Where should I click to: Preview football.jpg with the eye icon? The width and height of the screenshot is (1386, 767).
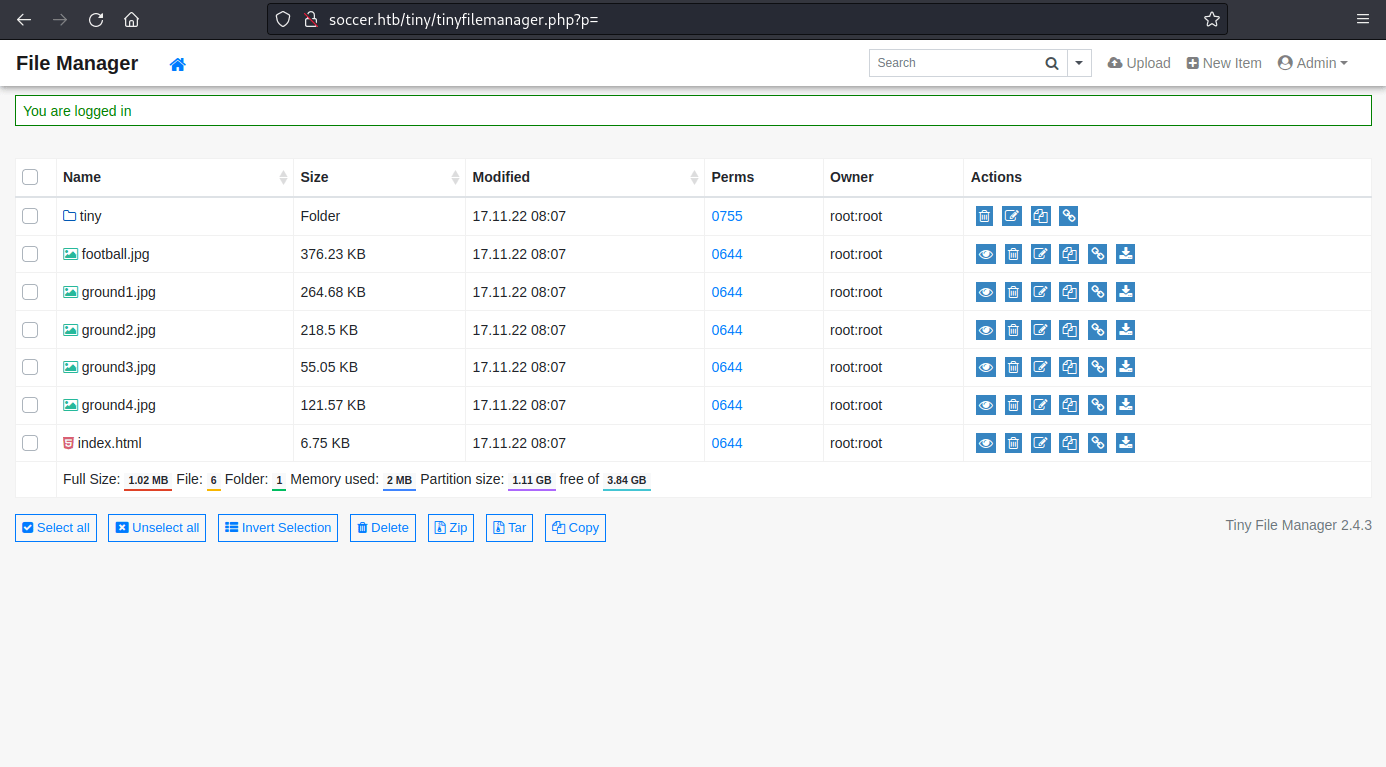pyautogui.click(x=985, y=254)
